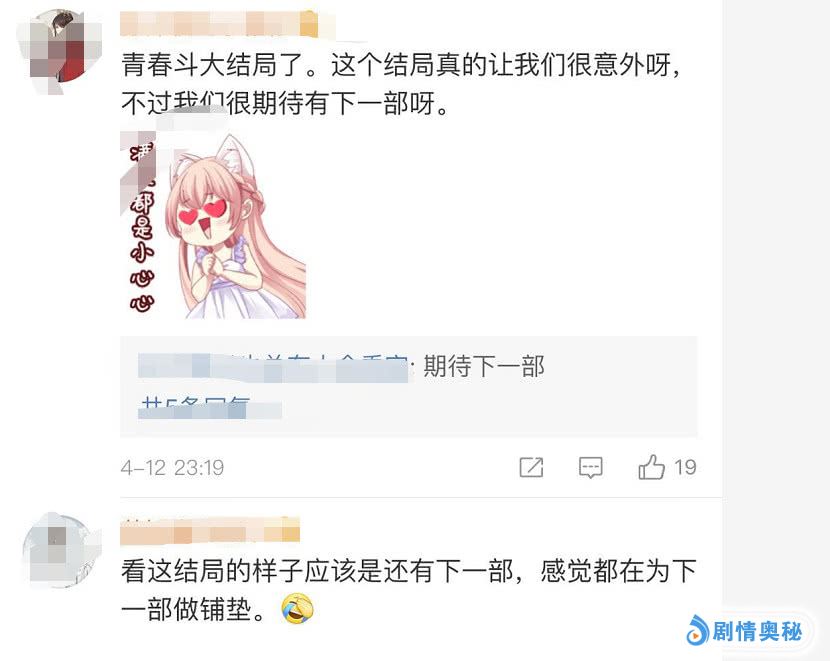
Task: Open the second commenter's avatar
Action: [60, 550]
